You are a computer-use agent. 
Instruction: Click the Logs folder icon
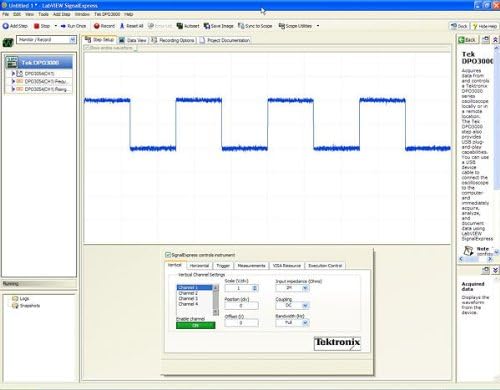[x=15, y=298]
